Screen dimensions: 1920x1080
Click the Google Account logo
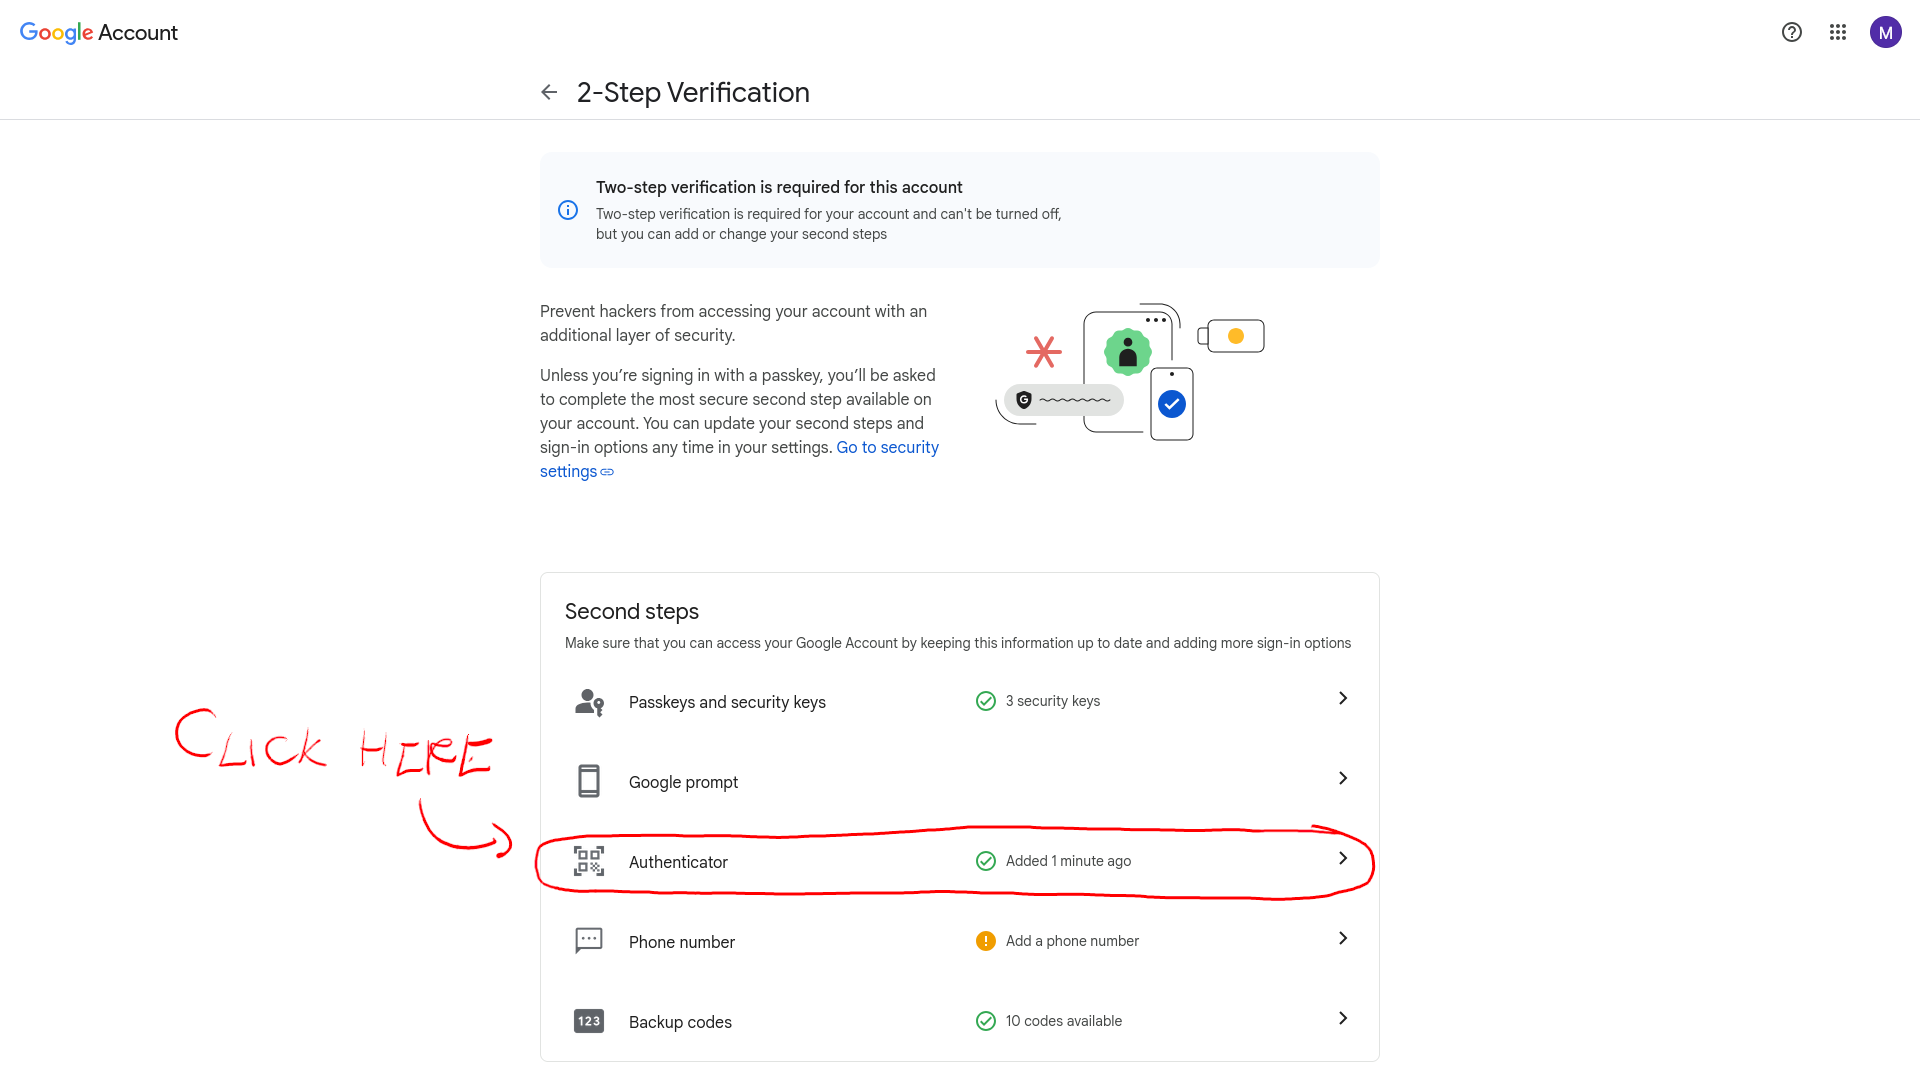point(99,32)
